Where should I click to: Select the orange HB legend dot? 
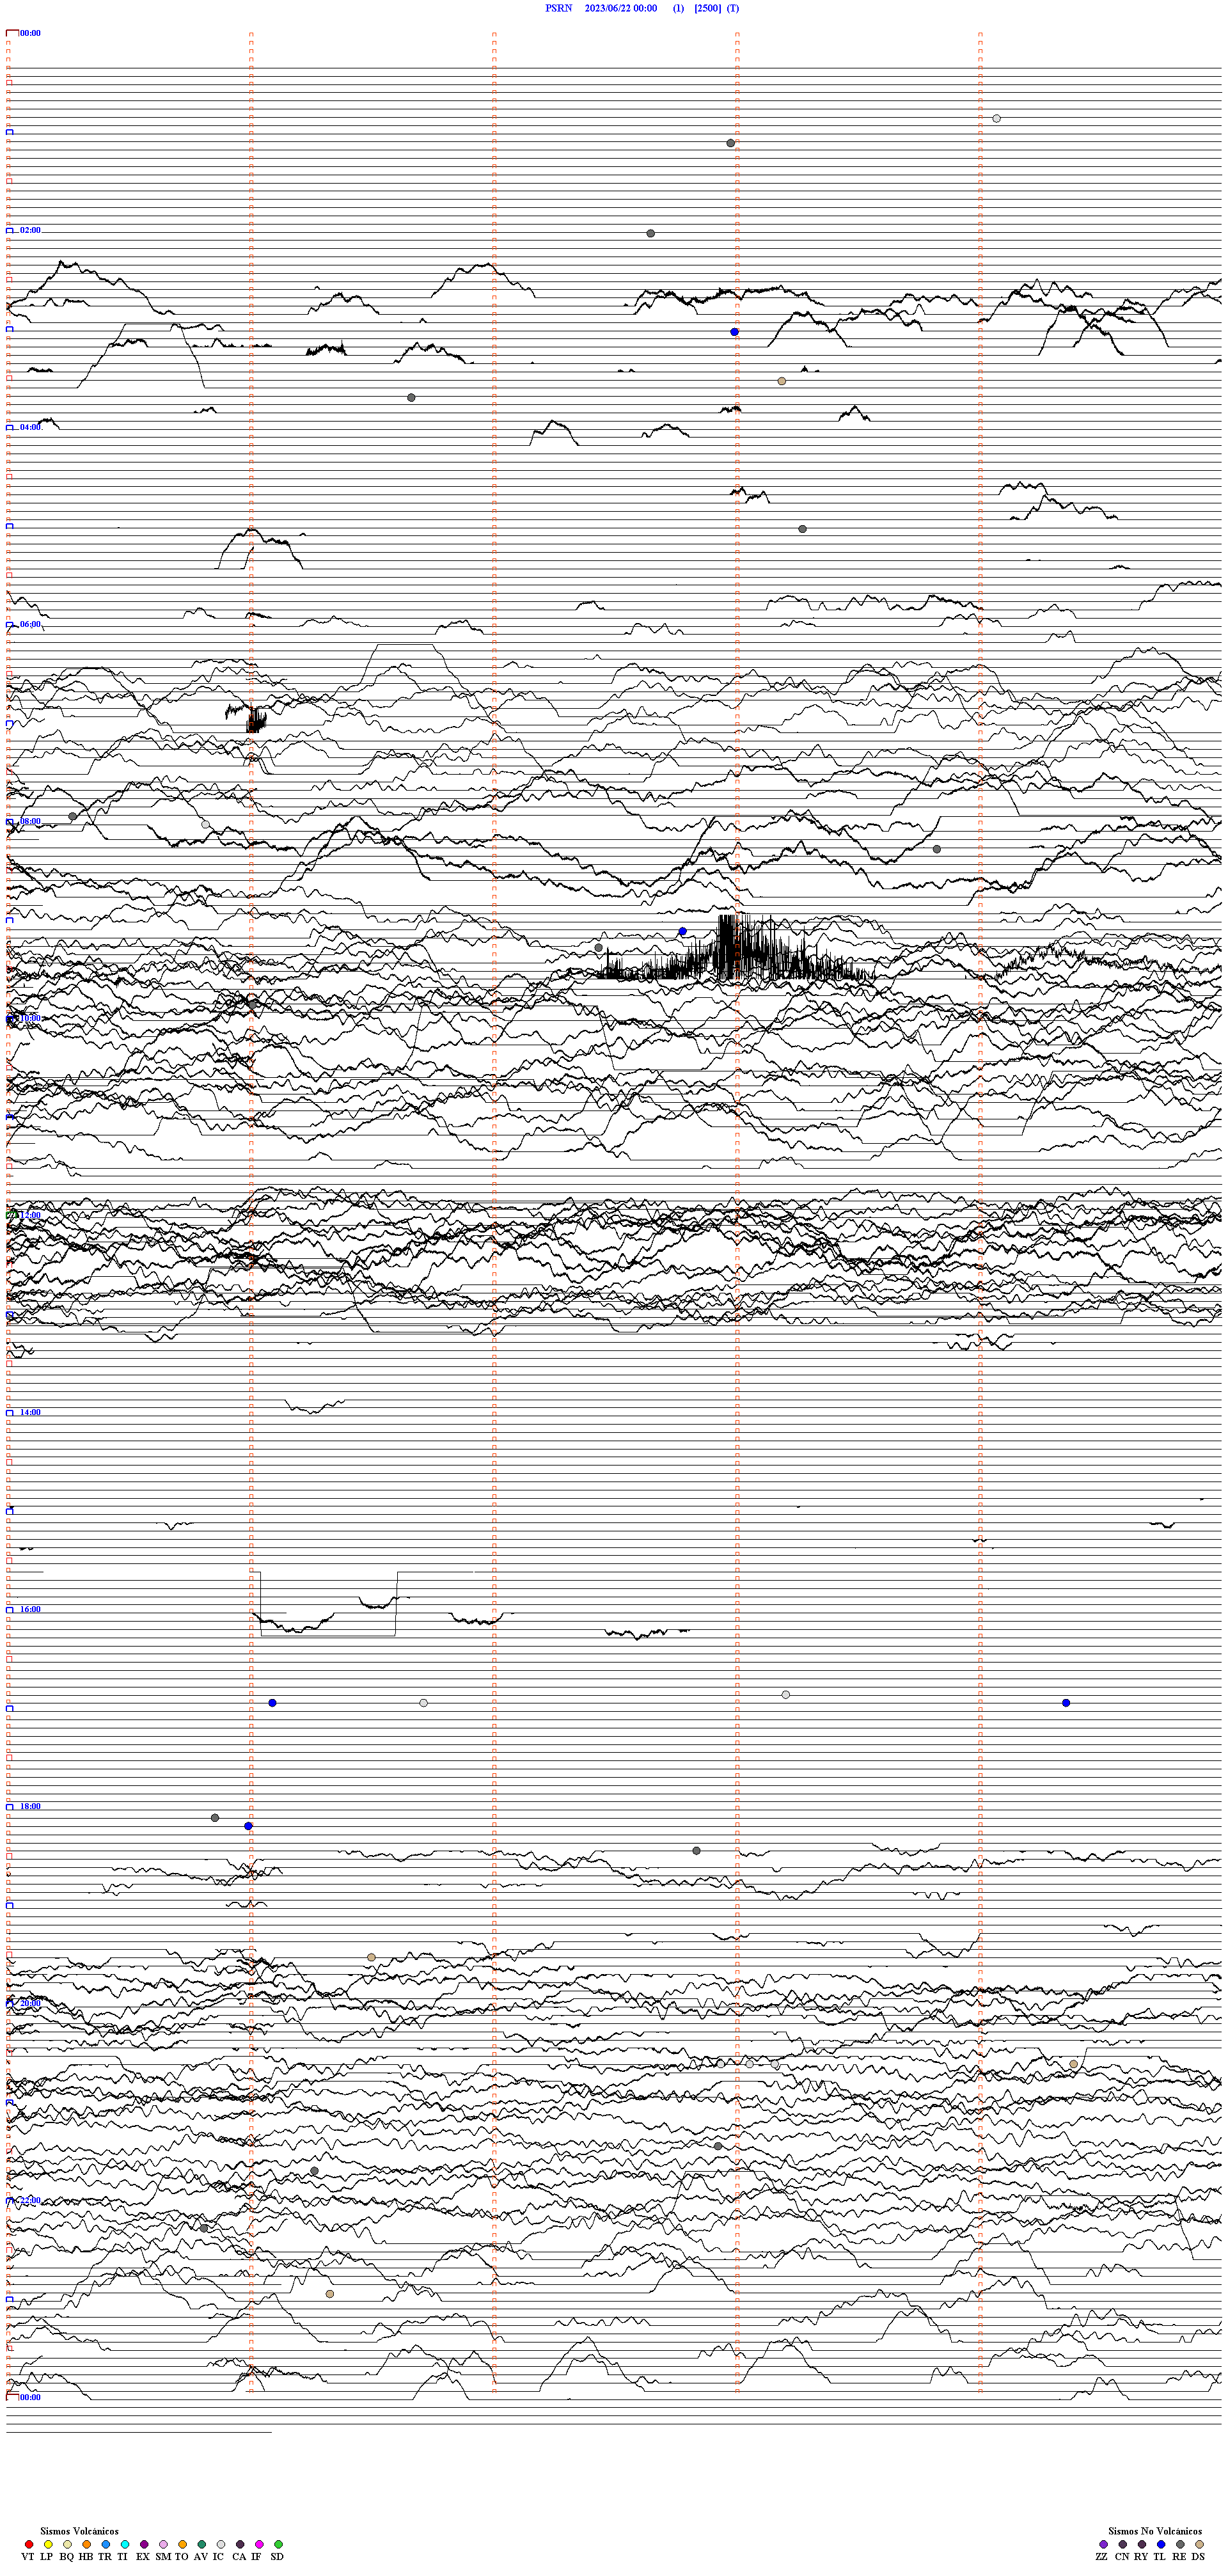[x=87, y=2544]
